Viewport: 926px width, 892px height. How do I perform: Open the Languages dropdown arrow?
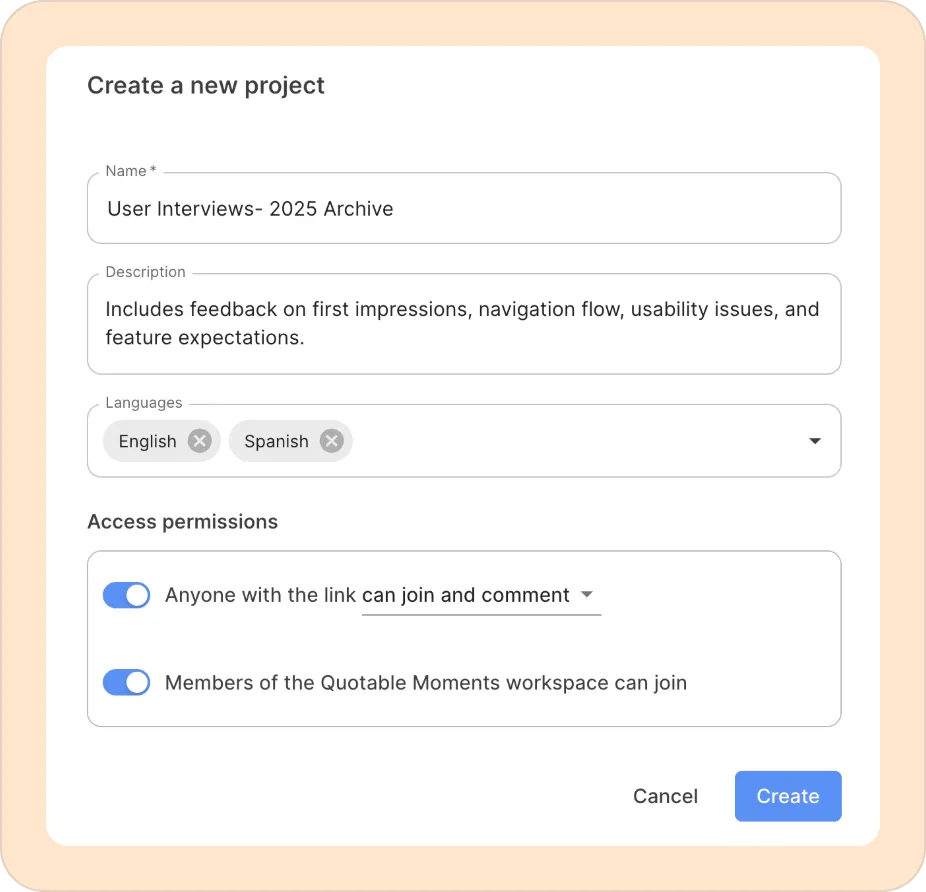[x=815, y=441]
